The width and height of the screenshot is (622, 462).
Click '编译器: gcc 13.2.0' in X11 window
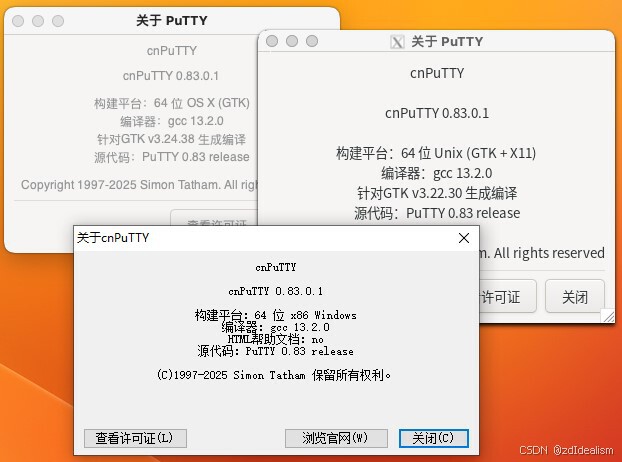pos(437,173)
